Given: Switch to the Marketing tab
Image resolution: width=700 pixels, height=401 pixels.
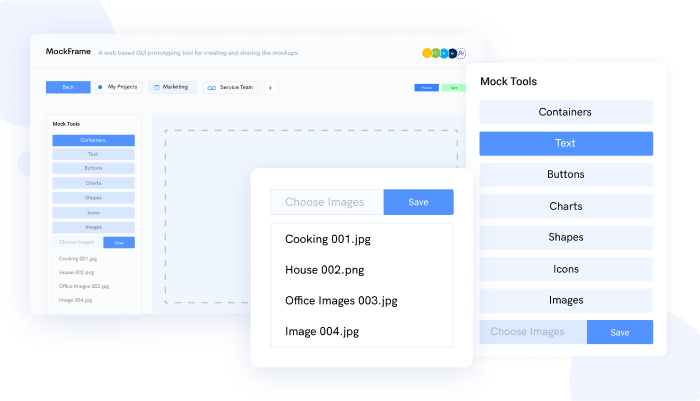Looking at the screenshot, I should click(172, 87).
